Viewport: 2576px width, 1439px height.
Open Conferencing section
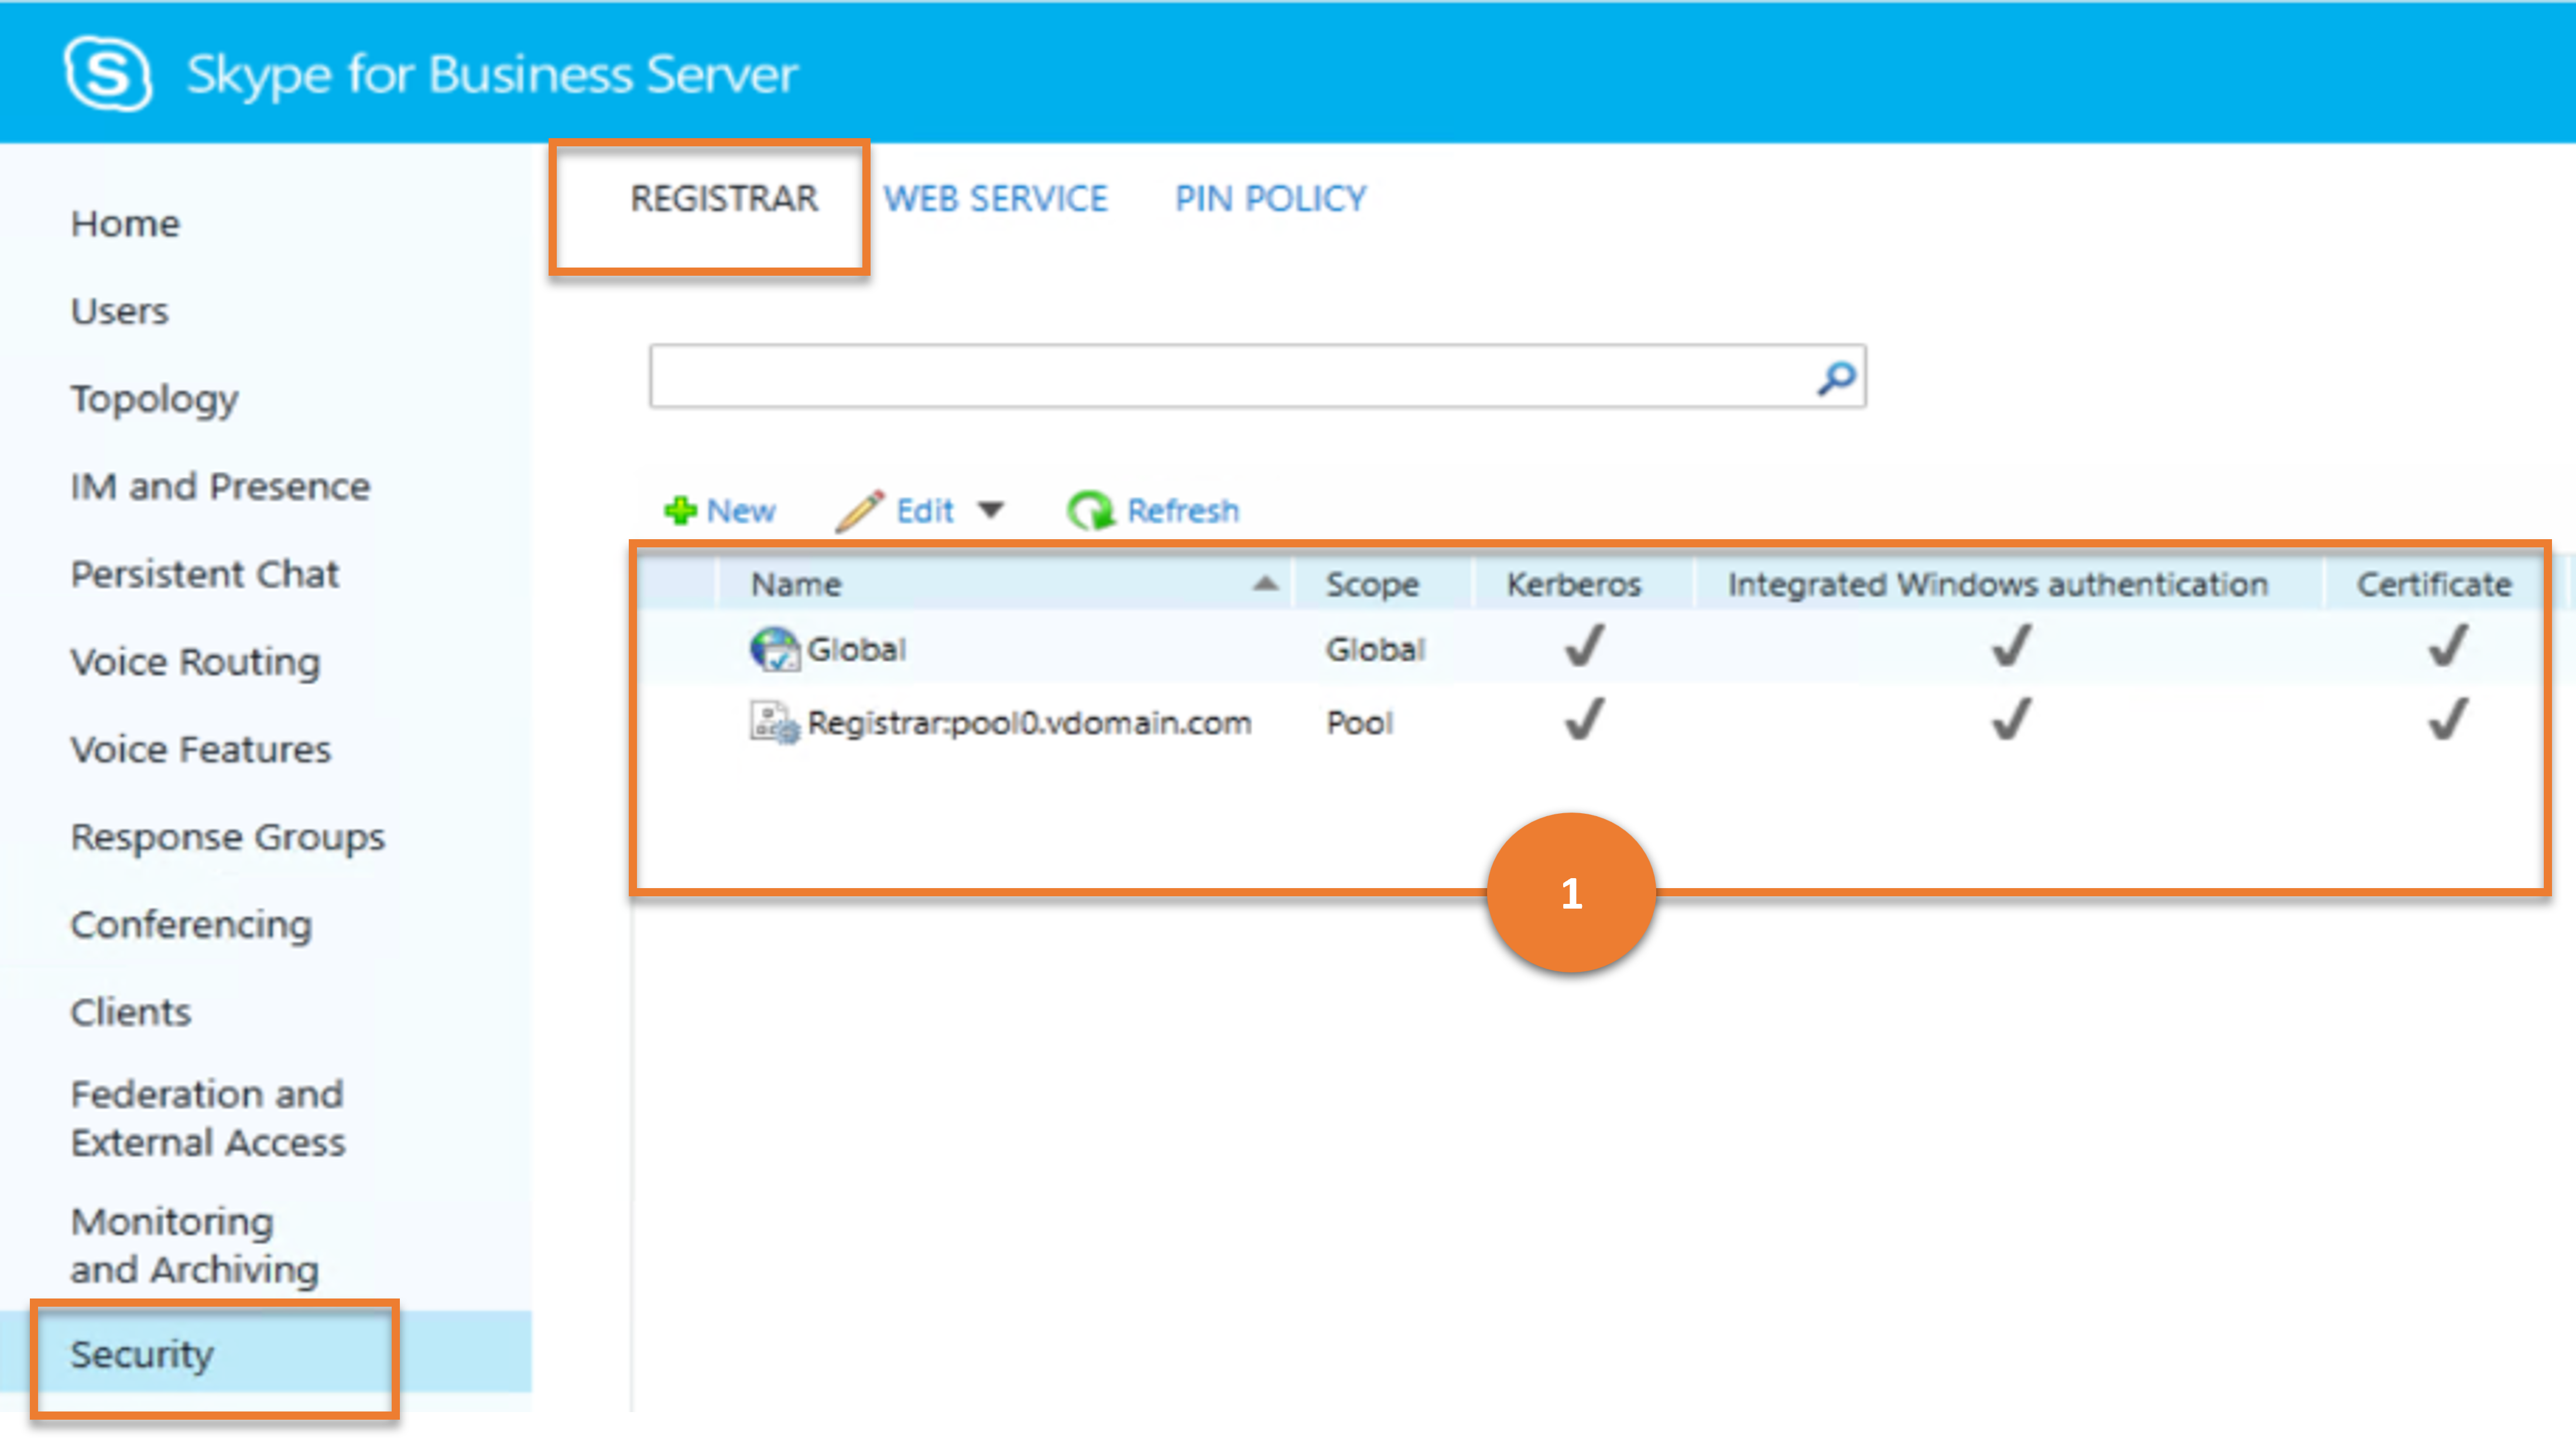tap(191, 925)
